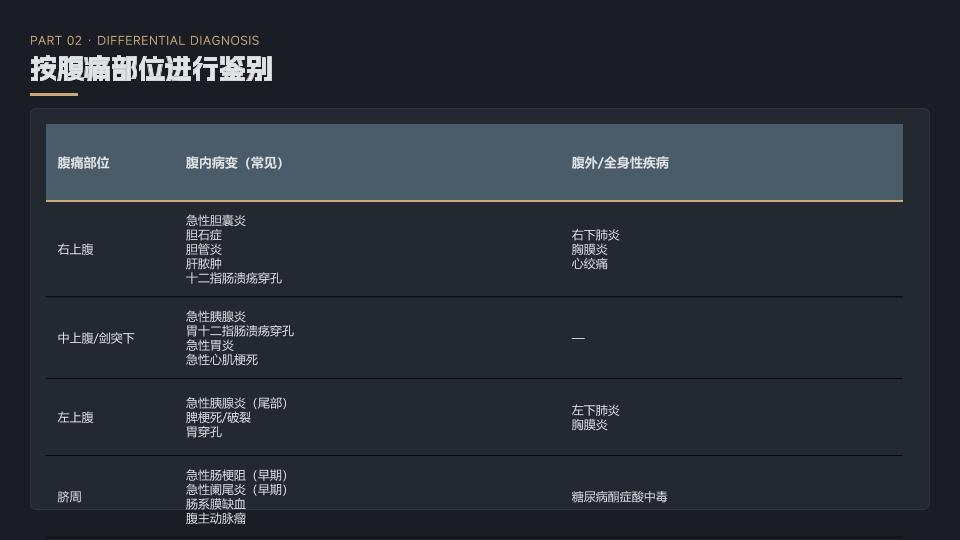960x540 pixels.
Task: Click the 脾梗死/破裂 entry
Action: 218,418
